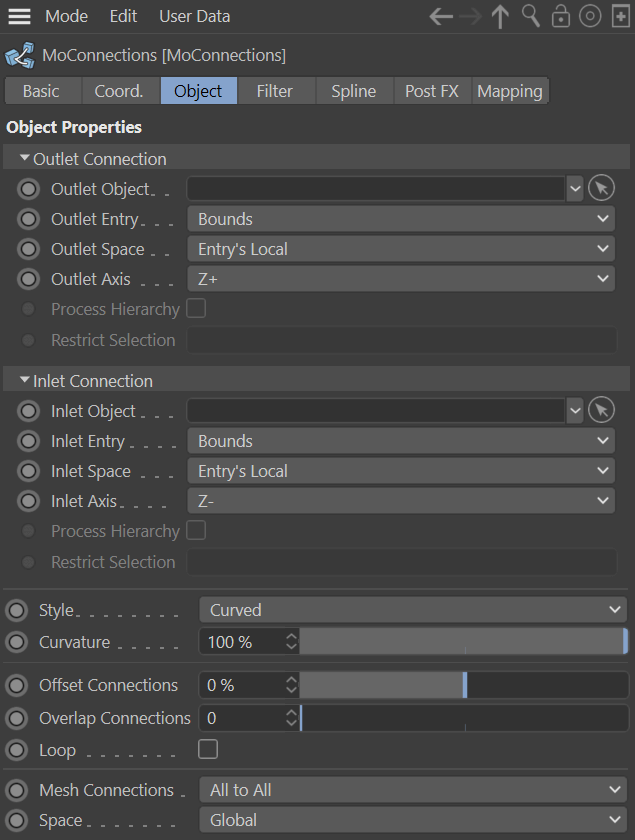Open the Mode menu
The width and height of the screenshot is (635, 840).
66,17
